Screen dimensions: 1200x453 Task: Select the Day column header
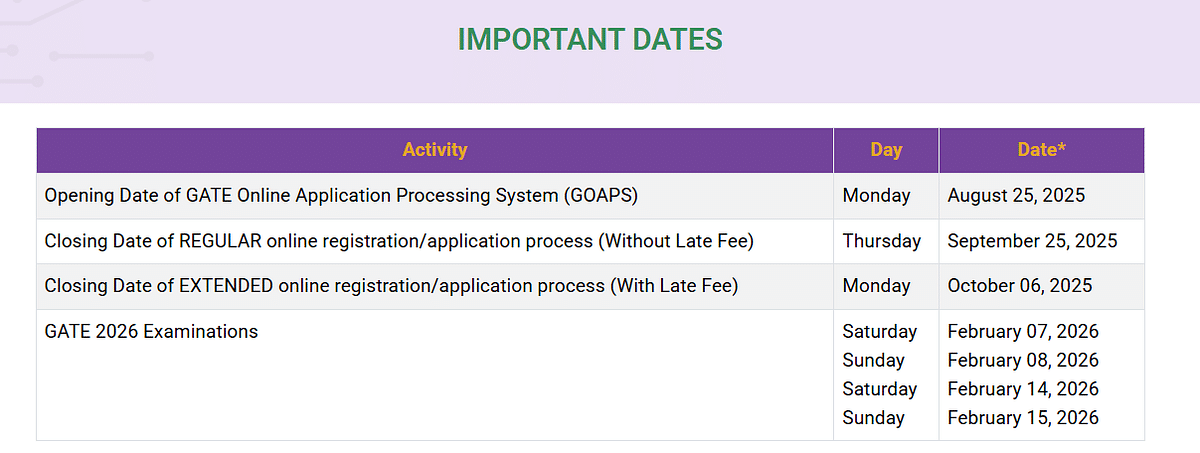886,150
